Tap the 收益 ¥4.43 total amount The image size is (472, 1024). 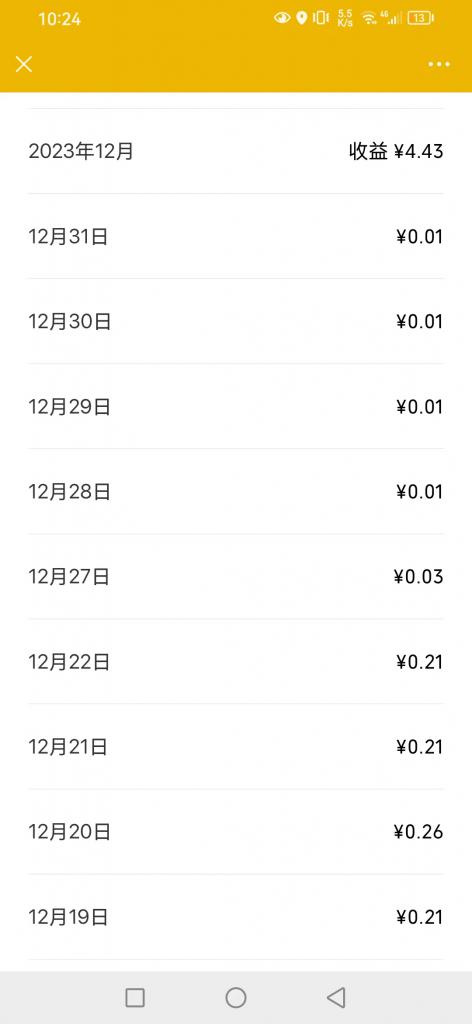pos(396,152)
